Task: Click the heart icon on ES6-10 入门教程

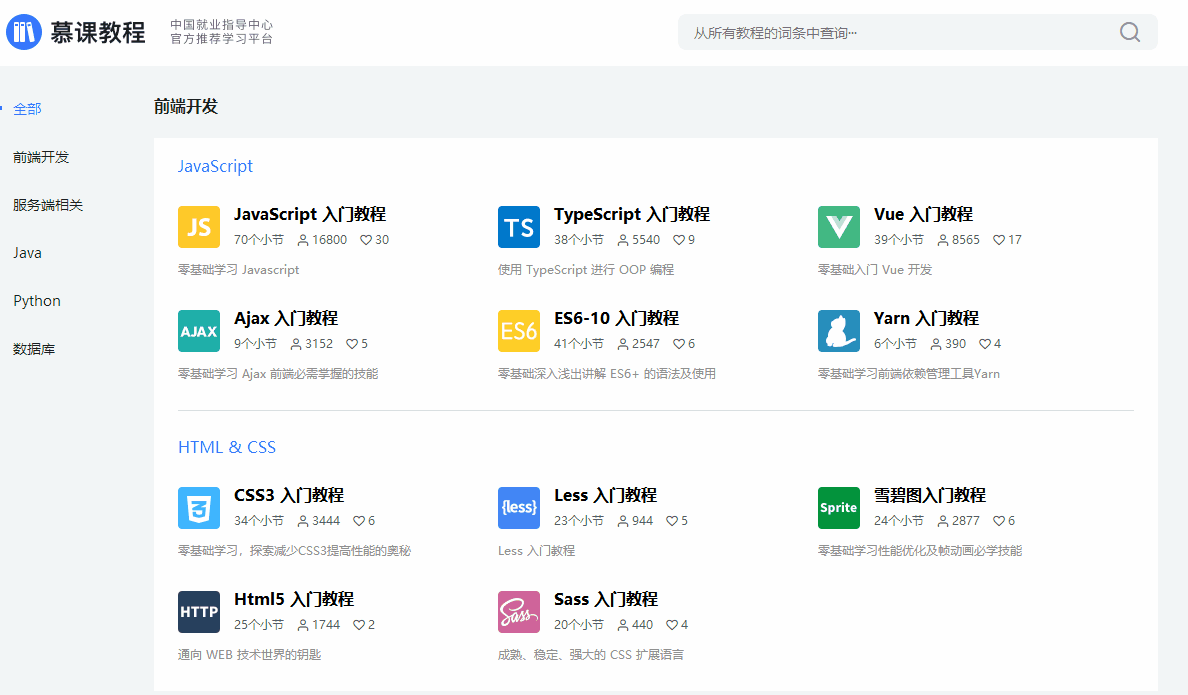Action: coord(679,344)
